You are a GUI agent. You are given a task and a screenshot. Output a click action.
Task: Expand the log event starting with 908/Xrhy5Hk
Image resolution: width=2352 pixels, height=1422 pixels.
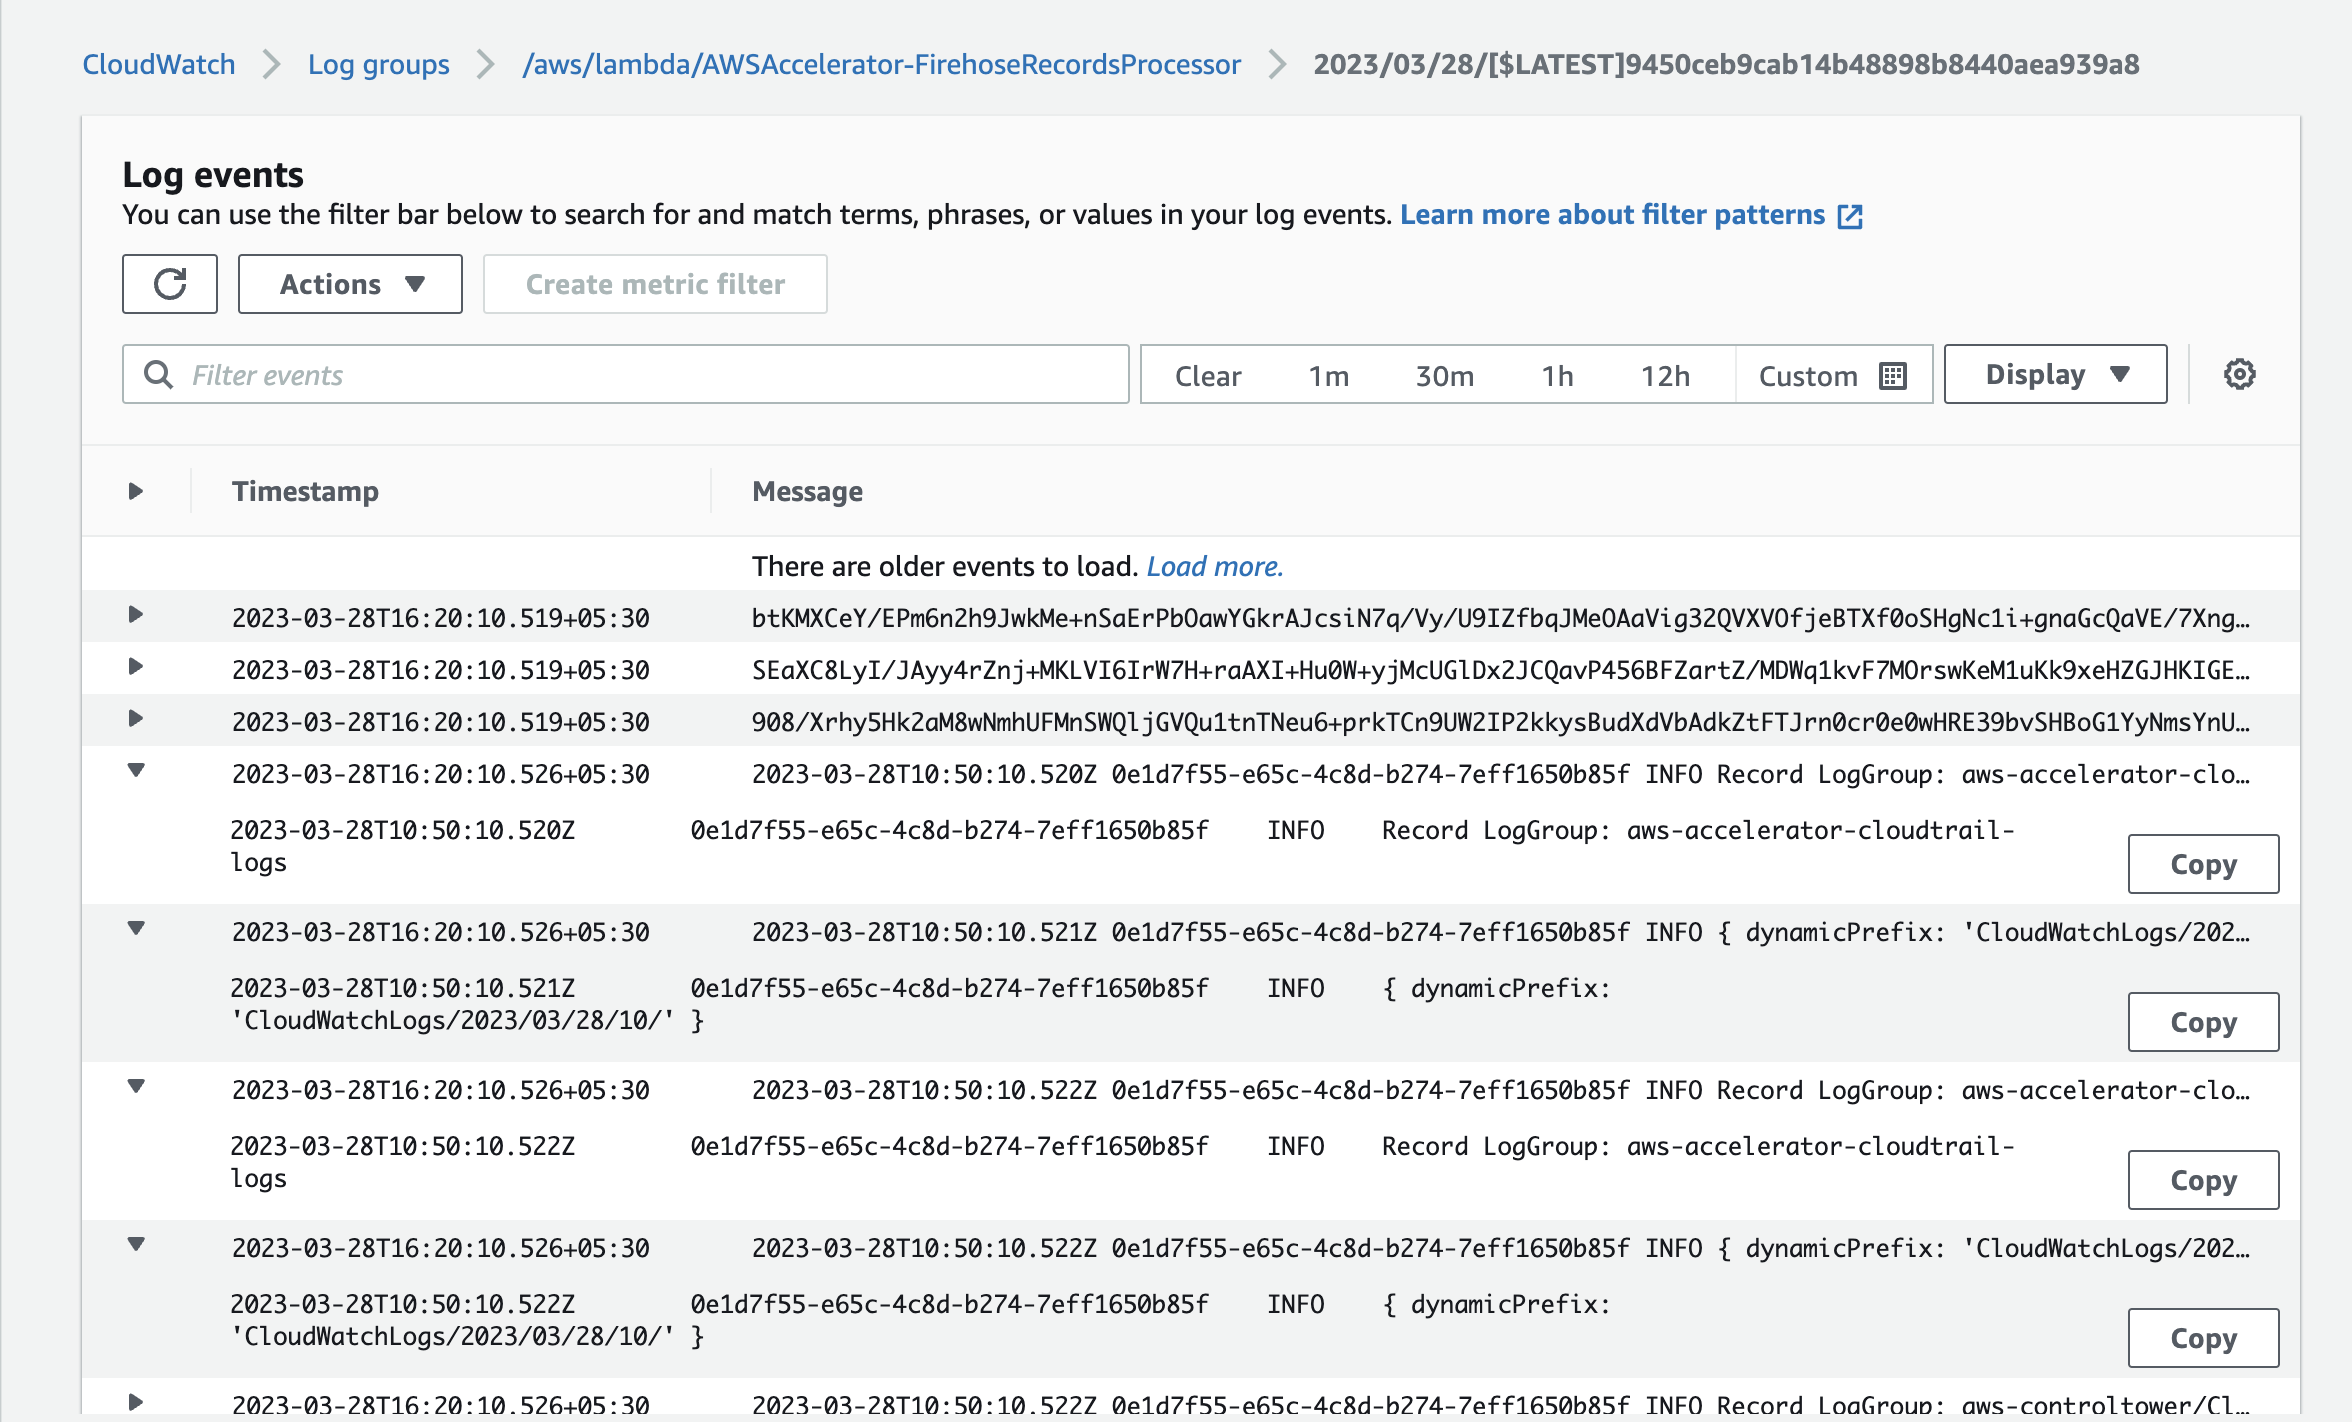point(135,718)
